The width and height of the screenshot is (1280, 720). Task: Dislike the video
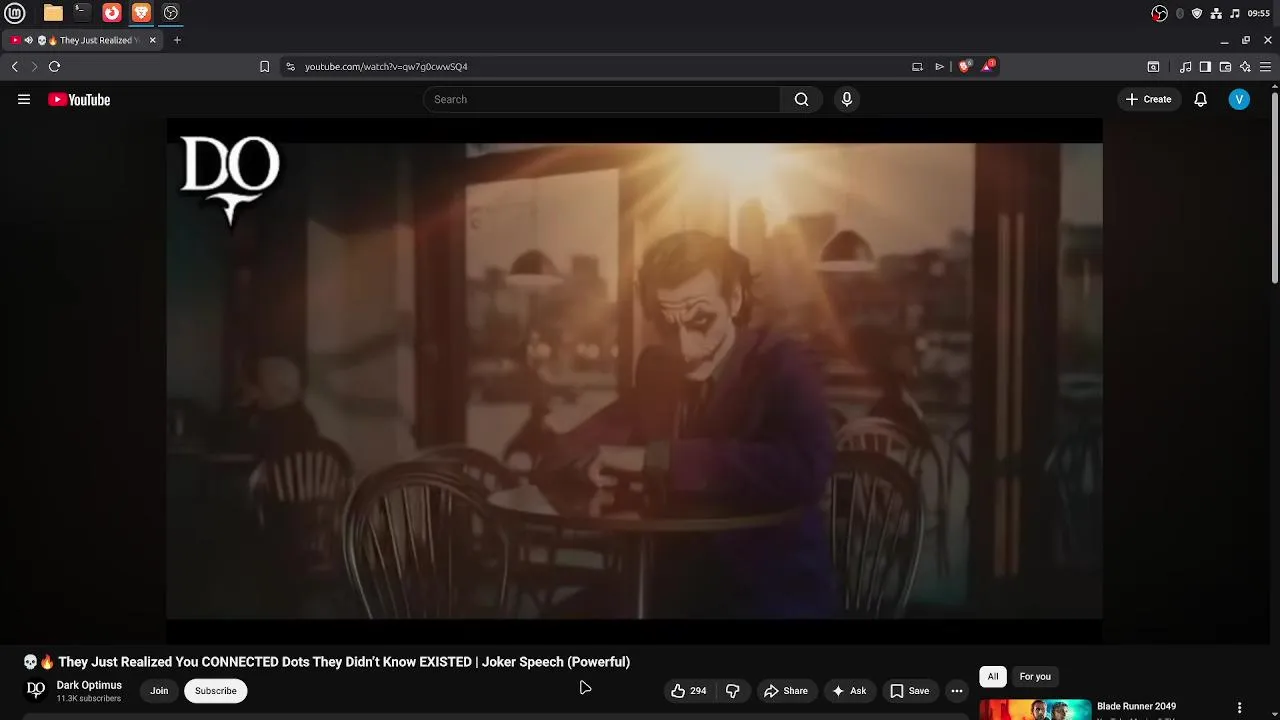[733, 690]
